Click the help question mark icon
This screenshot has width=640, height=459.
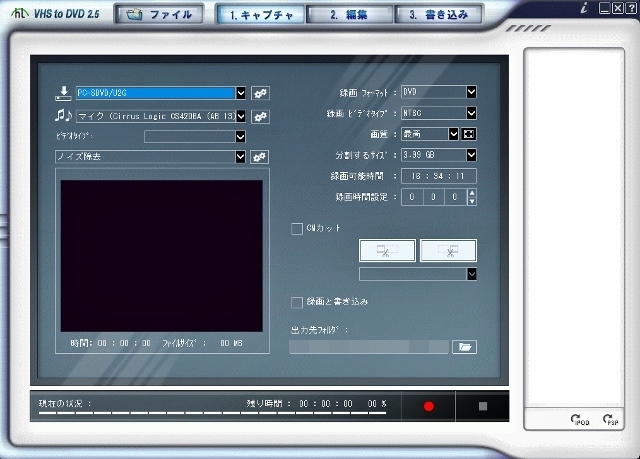tap(630, 8)
